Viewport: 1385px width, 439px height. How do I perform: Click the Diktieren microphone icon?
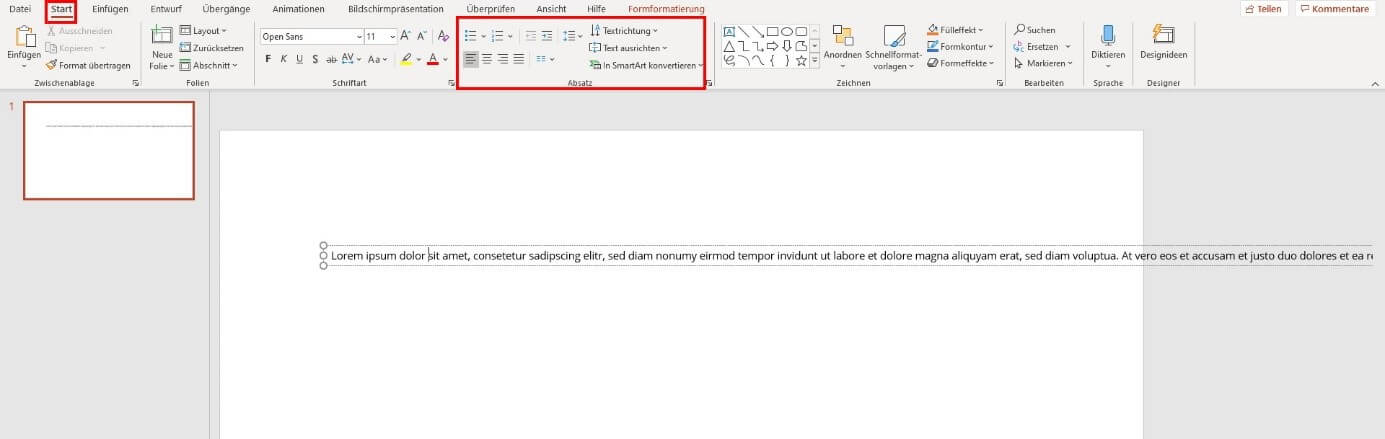pos(1108,47)
